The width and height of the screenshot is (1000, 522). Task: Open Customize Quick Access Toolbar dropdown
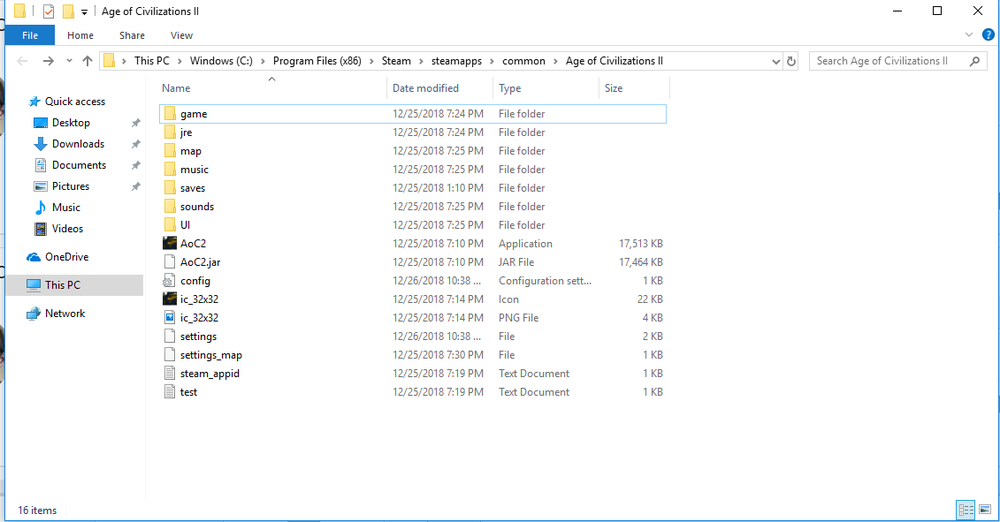(84, 11)
